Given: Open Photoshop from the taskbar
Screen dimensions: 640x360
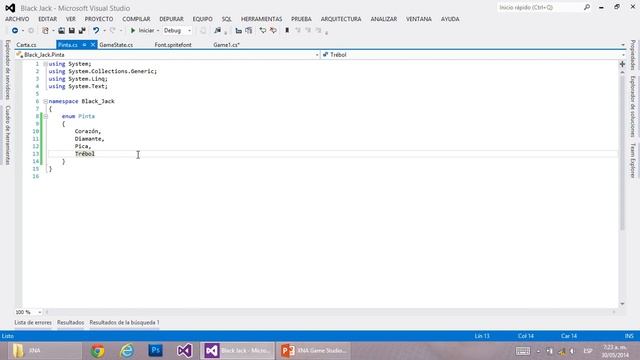Looking at the screenshot, I should tap(156, 351).
